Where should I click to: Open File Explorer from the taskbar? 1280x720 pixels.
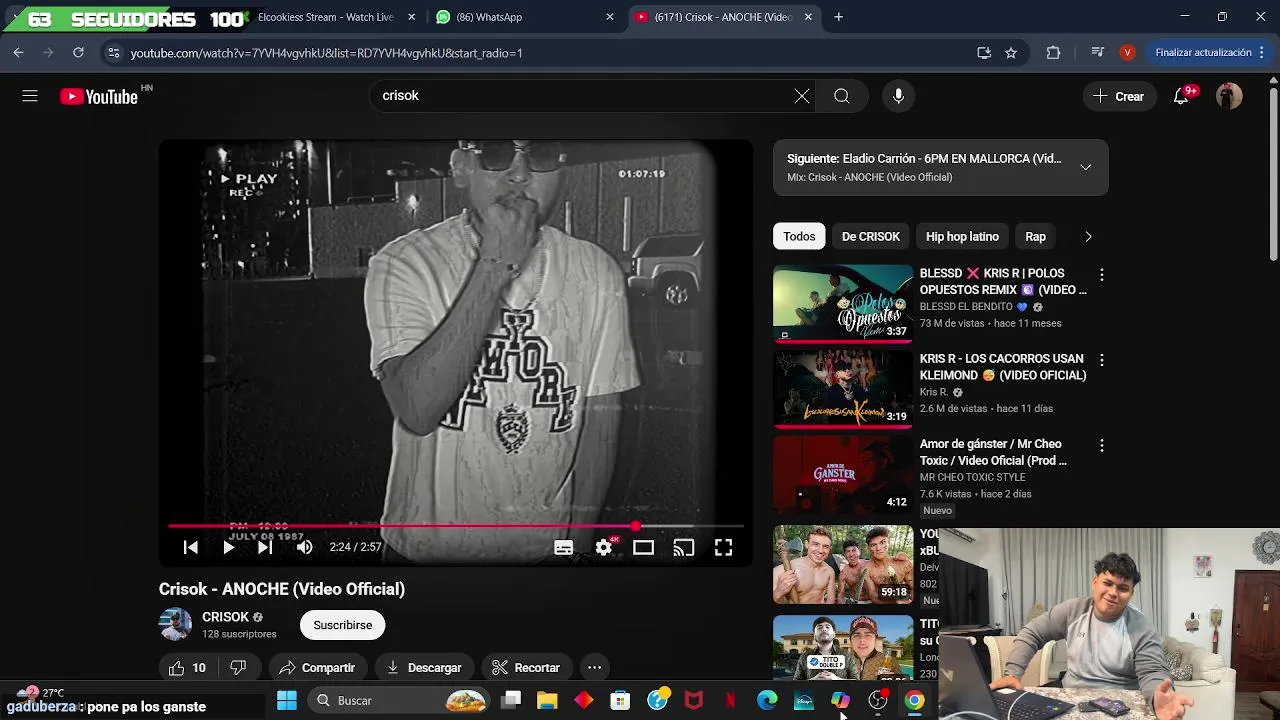tap(547, 701)
